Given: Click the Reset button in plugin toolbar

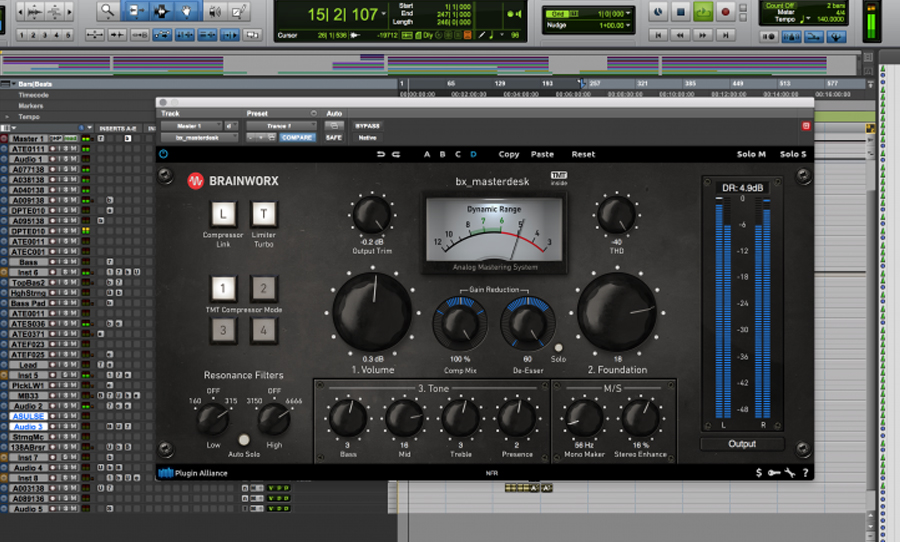Looking at the screenshot, I should click(583, 154).
